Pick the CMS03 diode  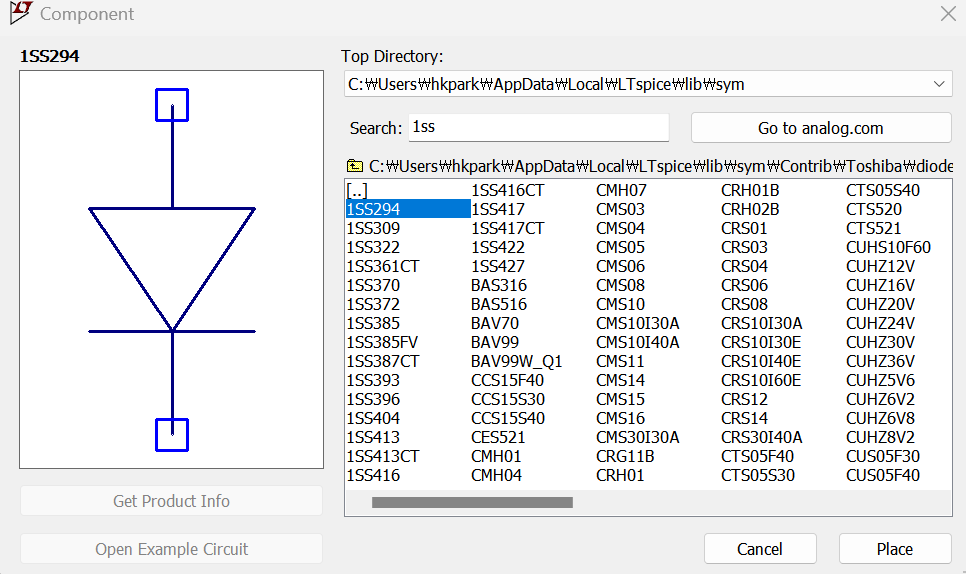point(620,209)
